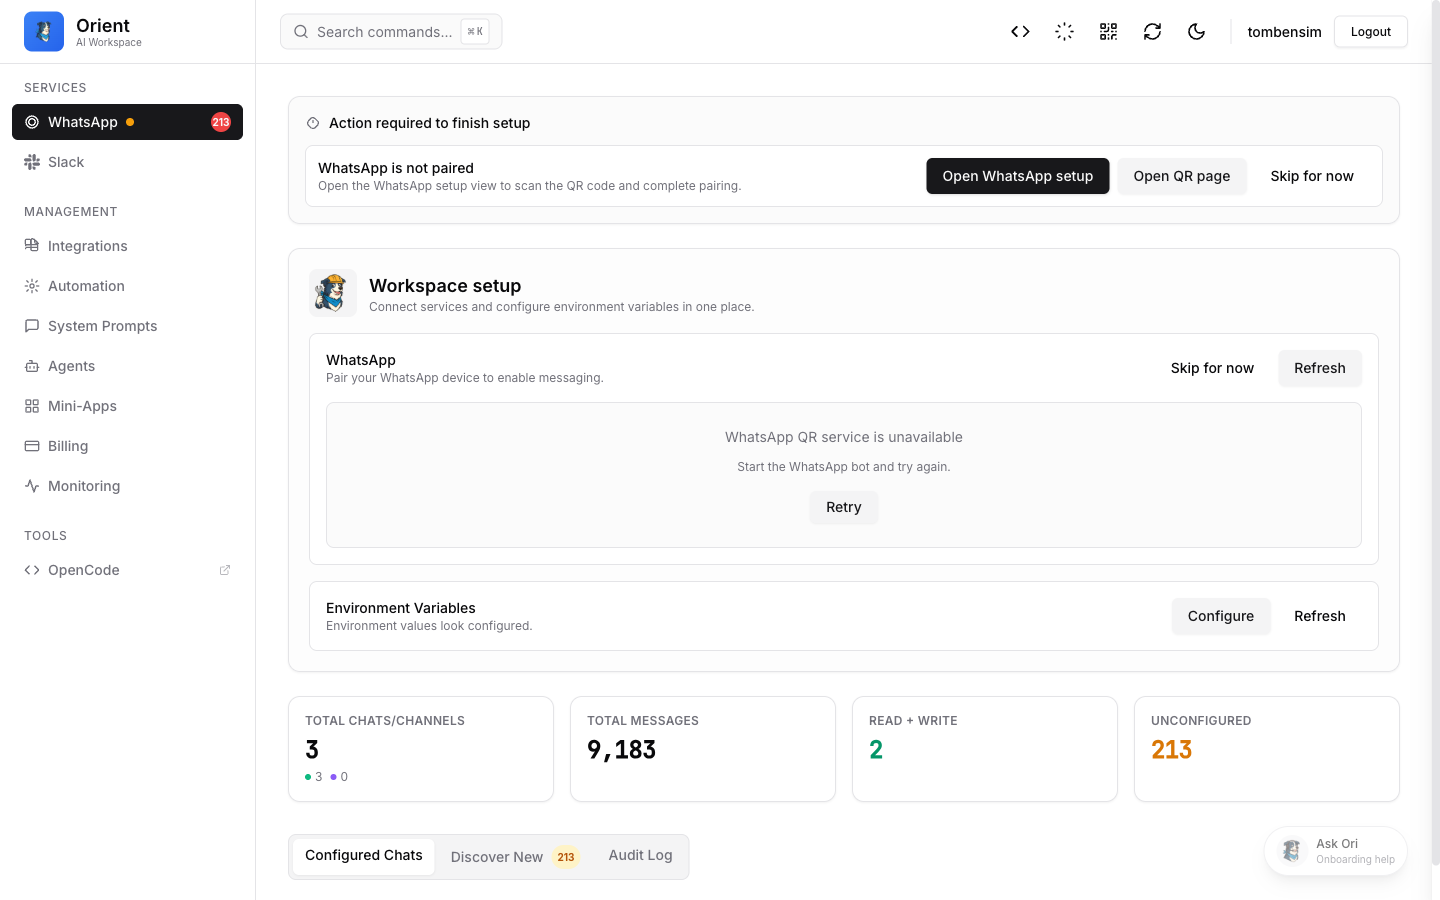Image resolution: width=1440 pixels, height=900 pixels.
Task: Click the Logout button
Action: [x=1370, y=32]
